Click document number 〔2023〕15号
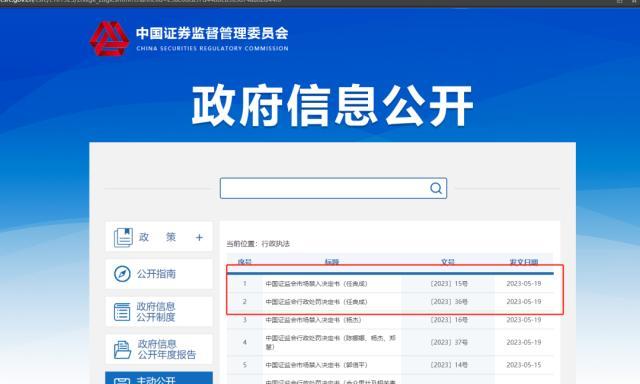 click(x=449, y=284)
